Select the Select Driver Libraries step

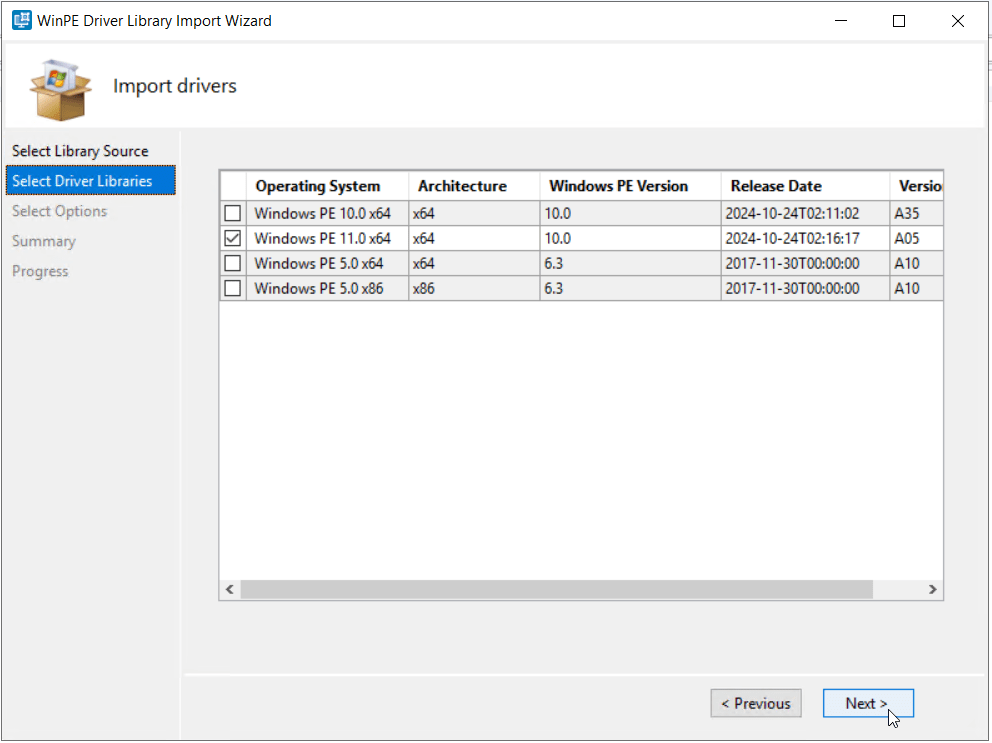point(82,181)
